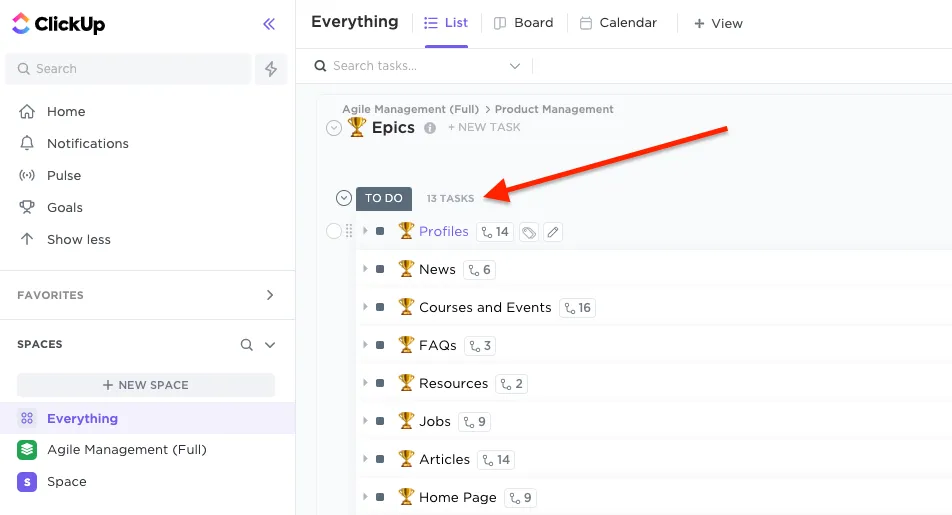
Task: Click the New Space button
Action: coord(146,385)
